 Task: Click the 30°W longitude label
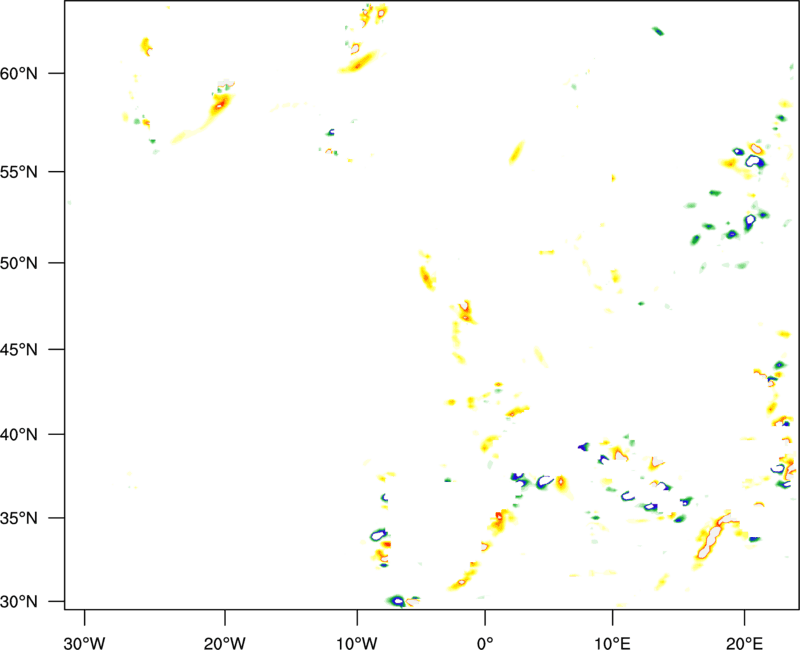(84, 643)
